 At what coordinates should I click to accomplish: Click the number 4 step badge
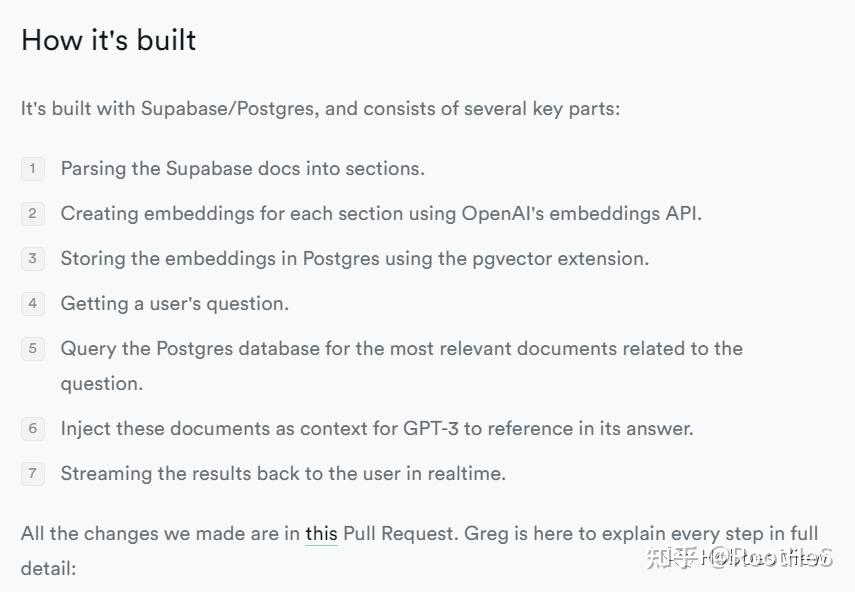point(33,303)
